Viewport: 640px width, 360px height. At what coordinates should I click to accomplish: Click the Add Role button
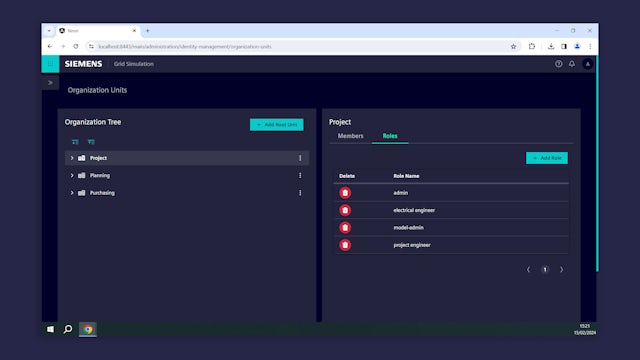point(547,158)
